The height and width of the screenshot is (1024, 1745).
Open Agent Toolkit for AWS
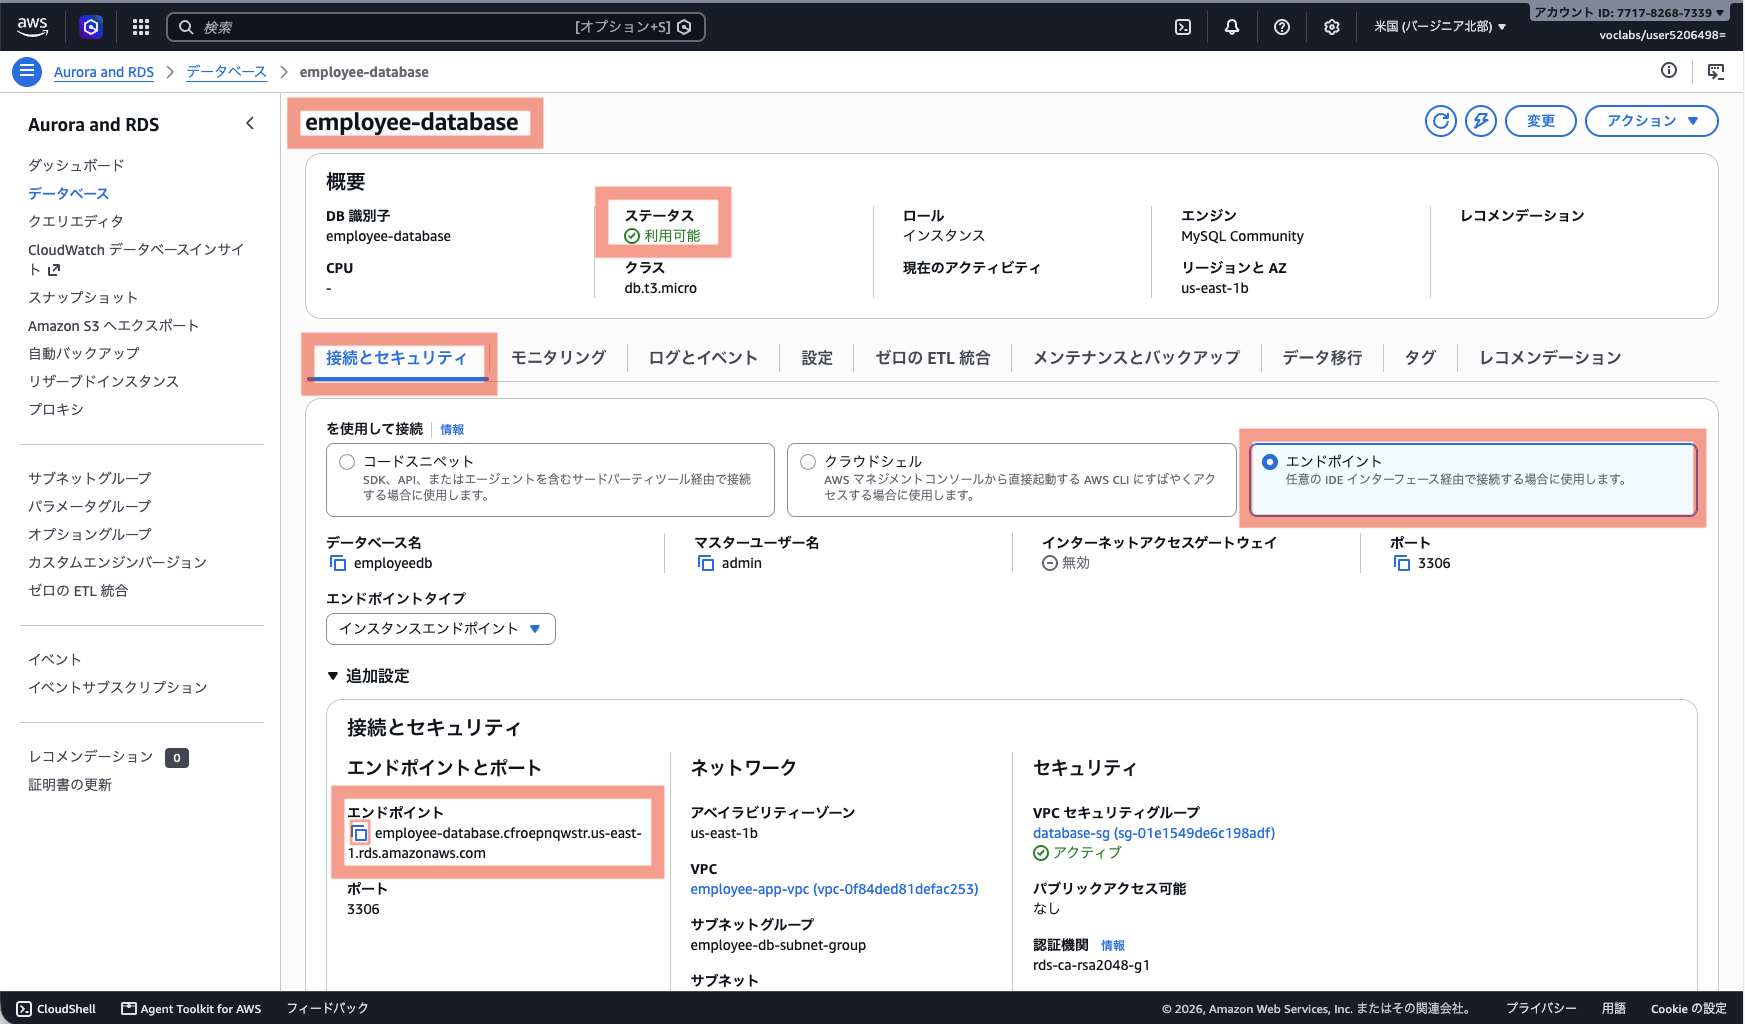coord(191,1008)
